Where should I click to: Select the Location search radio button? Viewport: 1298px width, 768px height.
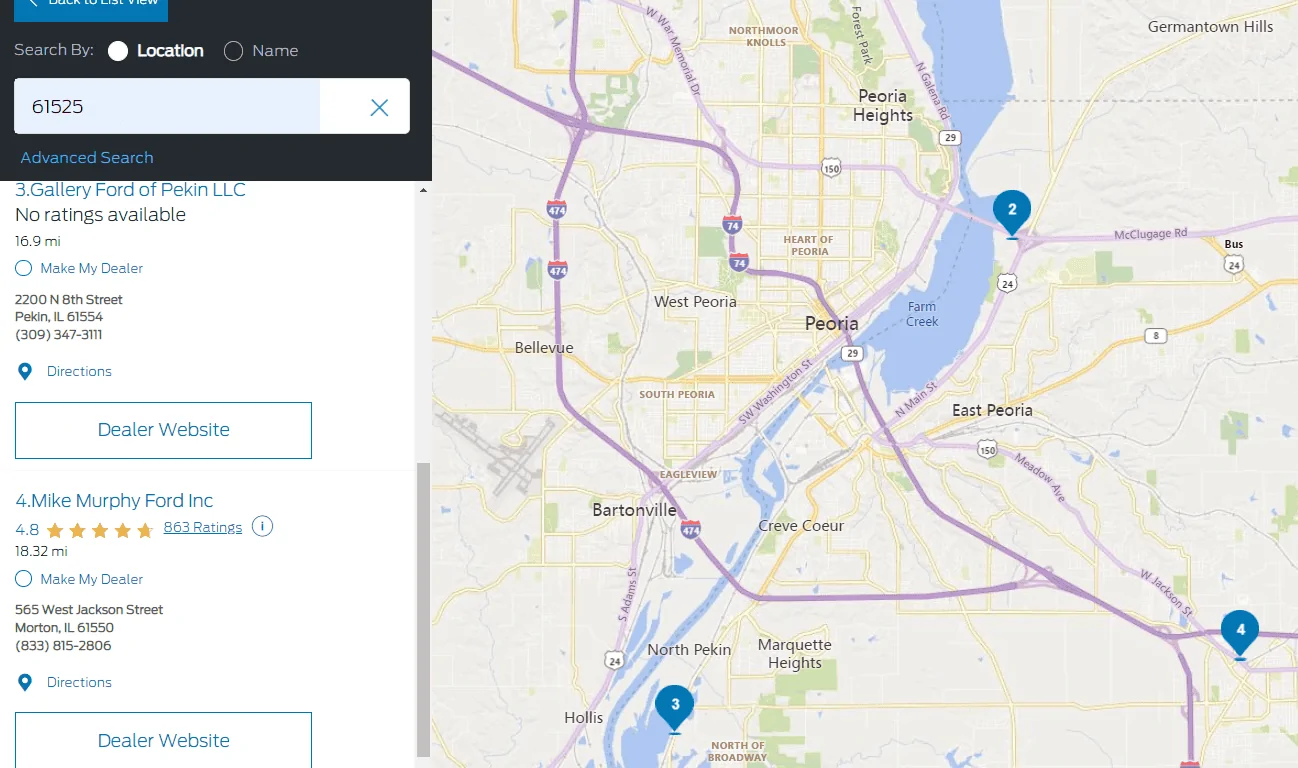(118, 51)
